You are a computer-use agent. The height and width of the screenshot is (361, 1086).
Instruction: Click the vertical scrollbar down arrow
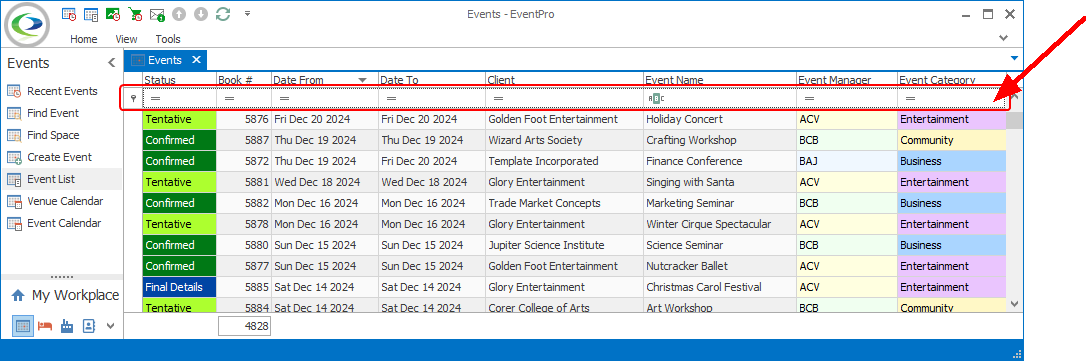pos(1015,303)
